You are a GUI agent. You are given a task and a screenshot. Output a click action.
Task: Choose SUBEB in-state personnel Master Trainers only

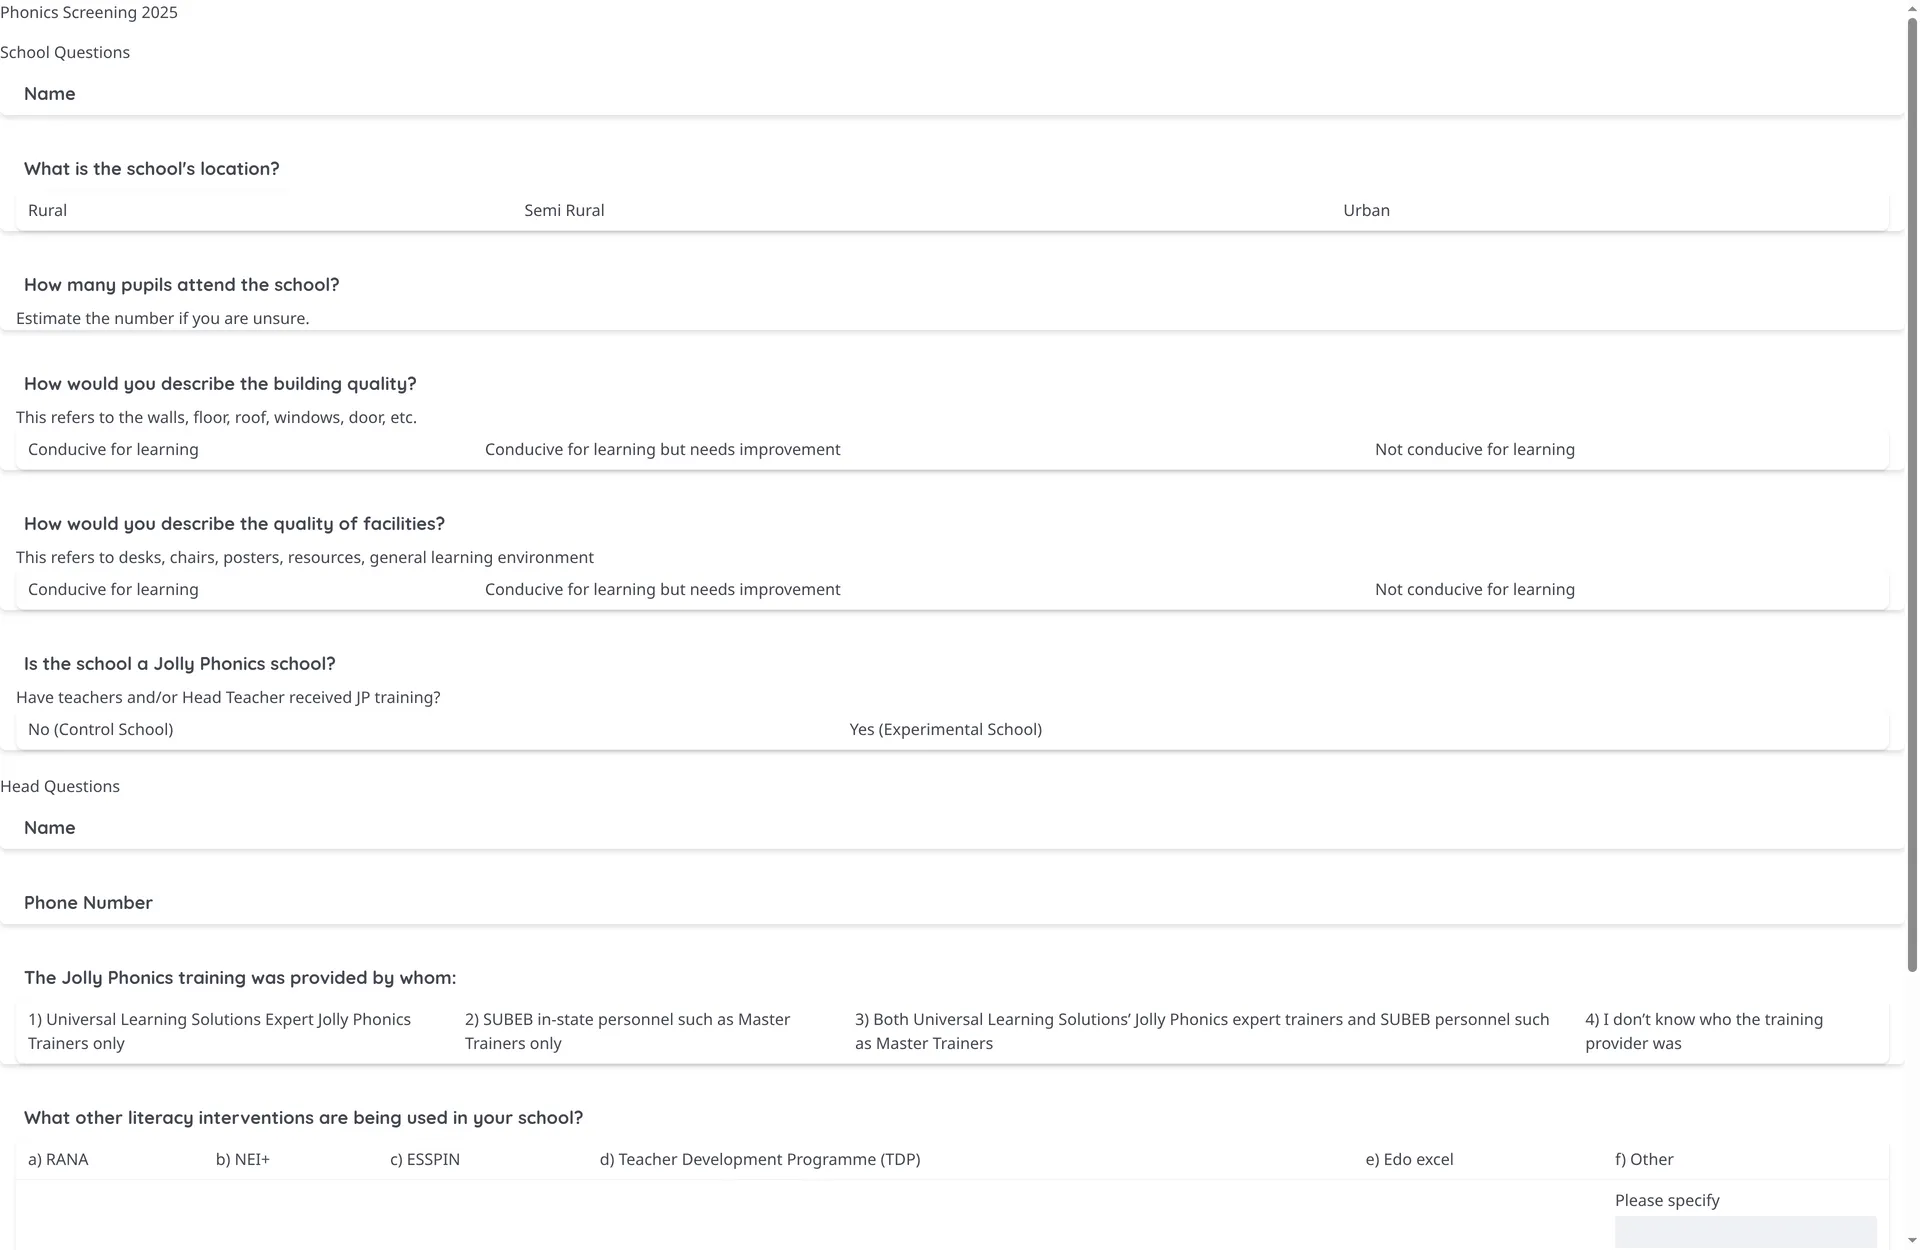pyautogui.click(x=627, y=1031)
